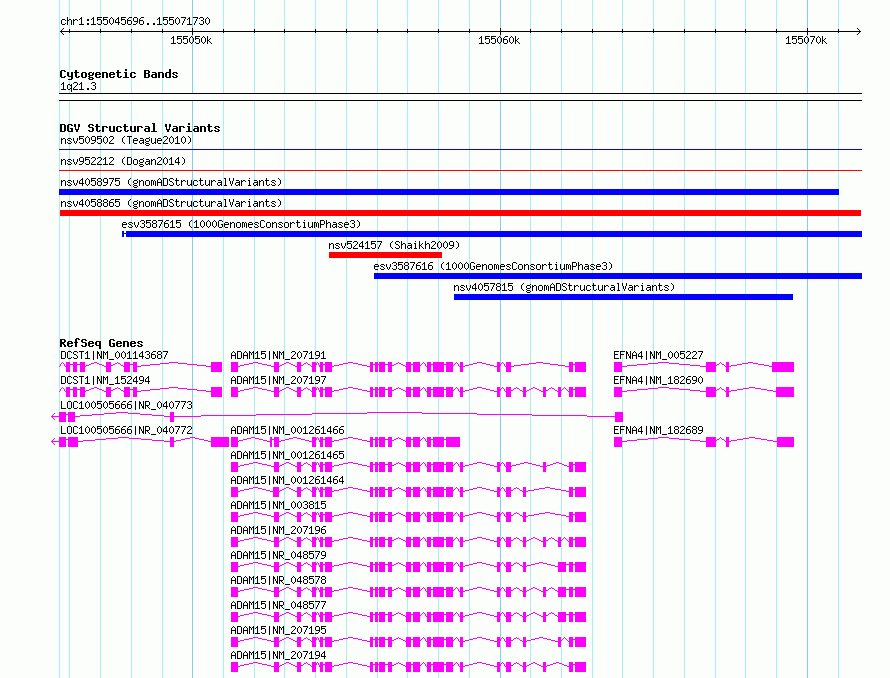Click the chr1:155045696..155071730 coordinate label
This screenshot has width=890, height=678.
(135, 21)
